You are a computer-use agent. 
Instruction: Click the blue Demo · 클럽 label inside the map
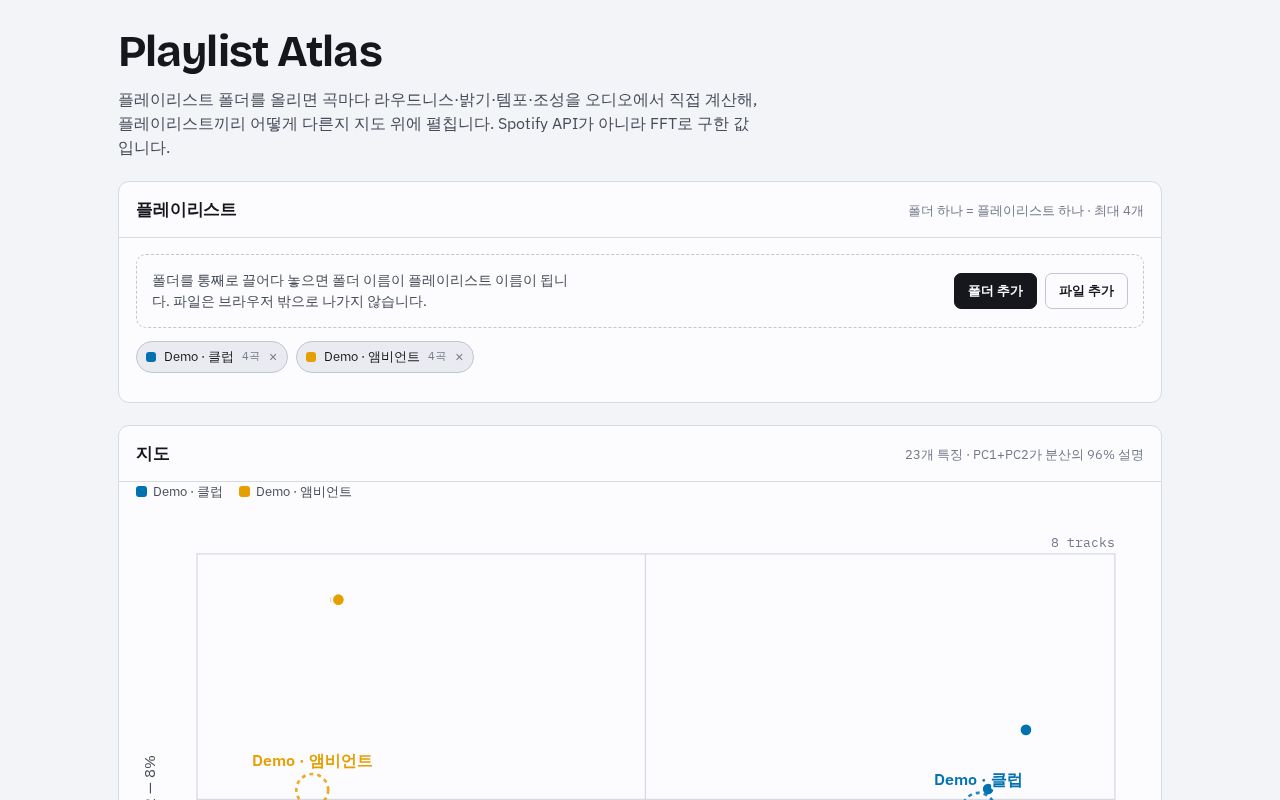pyautogui.click(x=978, y=780)
